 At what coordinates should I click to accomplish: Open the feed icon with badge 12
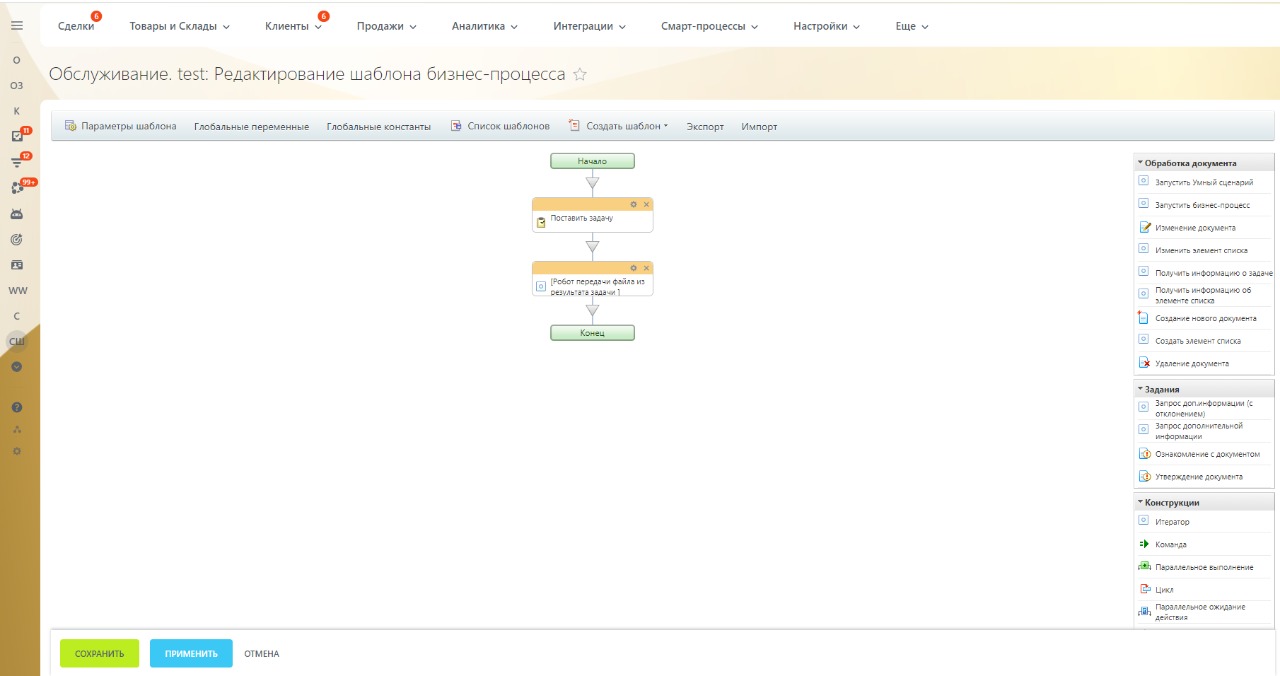(x=17, y=162)
